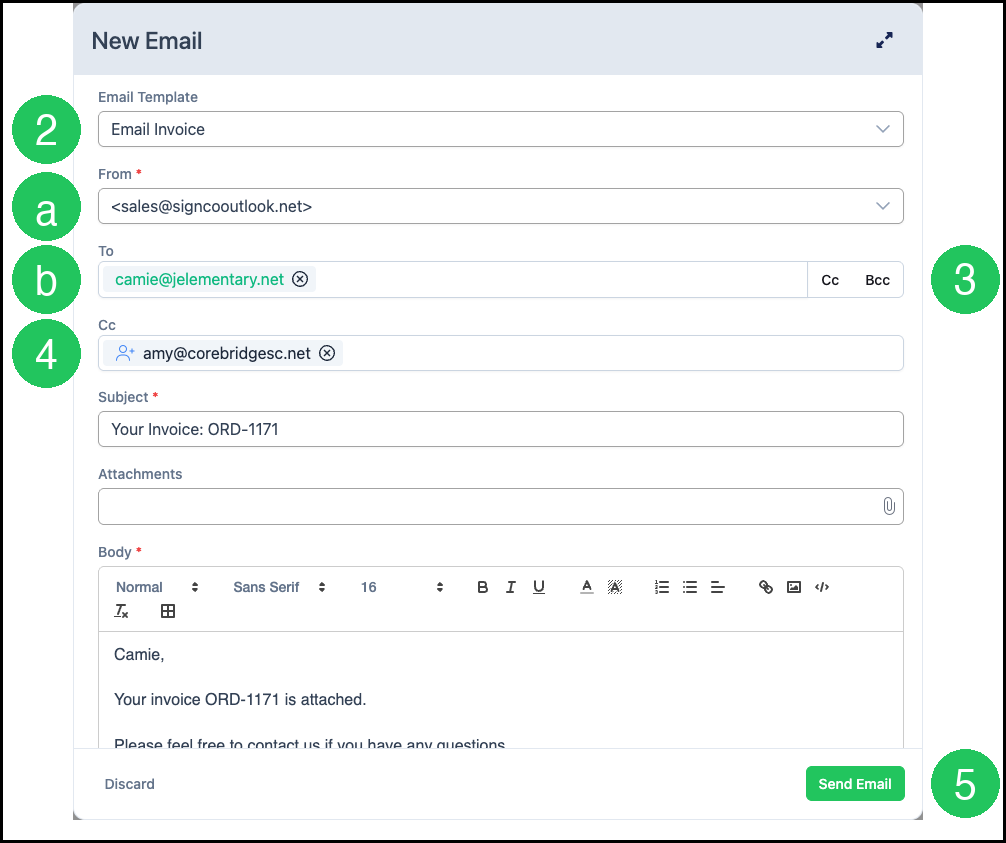
Task: Switch to HTML code view
Action: [822, 587]
